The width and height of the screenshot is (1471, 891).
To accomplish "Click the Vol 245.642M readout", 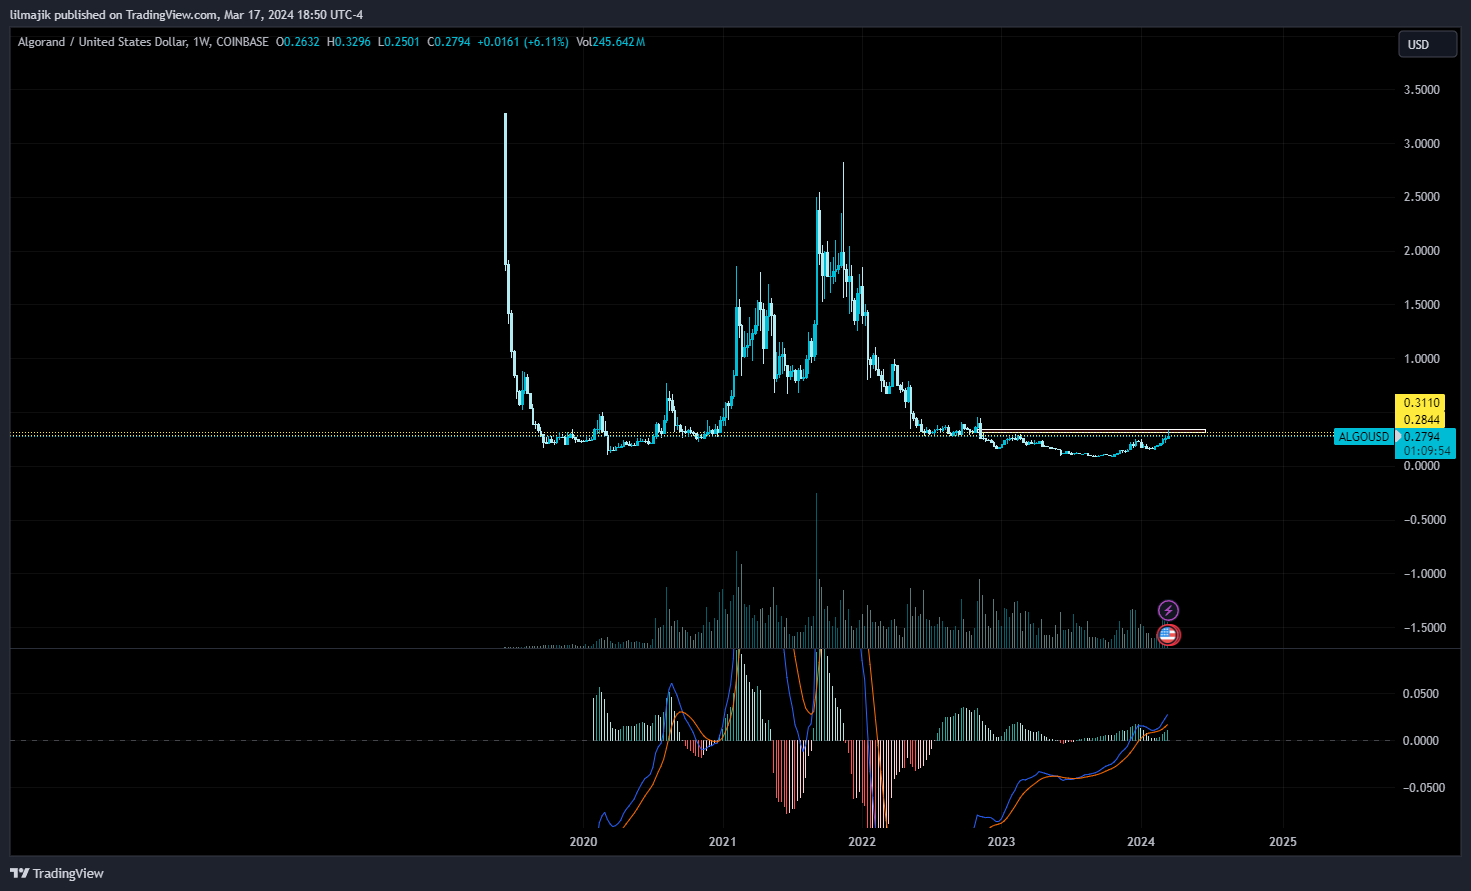I will (x=611, y=42).
